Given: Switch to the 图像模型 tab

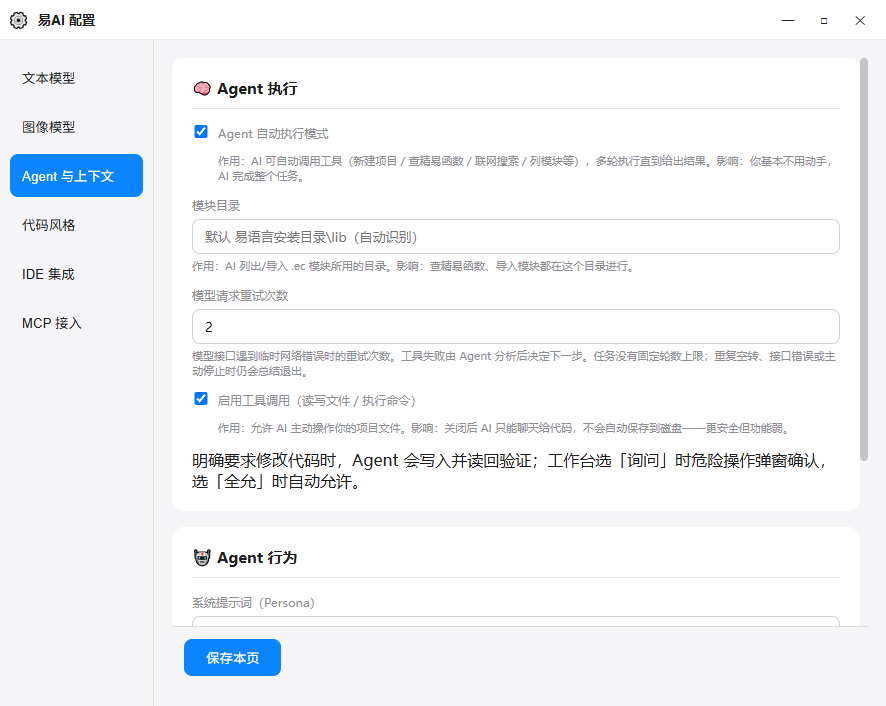Looking at the screenshot, I should [x=76, y=127].
